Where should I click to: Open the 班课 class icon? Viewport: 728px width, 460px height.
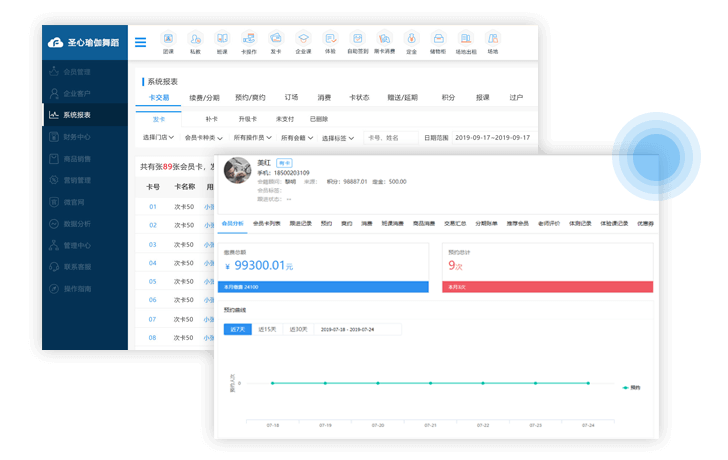click(222, 43)
